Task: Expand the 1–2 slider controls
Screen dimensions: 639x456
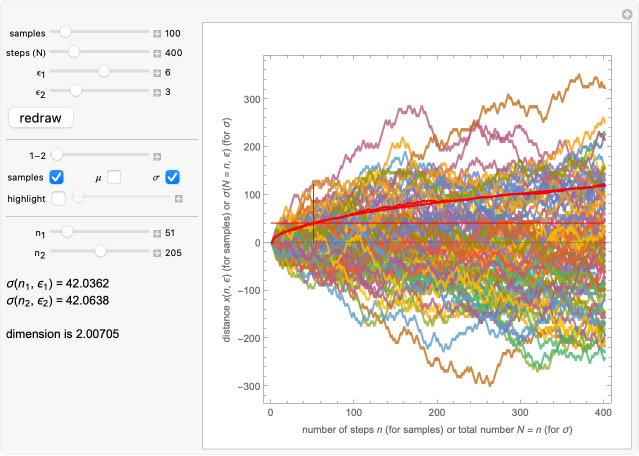Action: pyautogui.click(x=157, y=156)
